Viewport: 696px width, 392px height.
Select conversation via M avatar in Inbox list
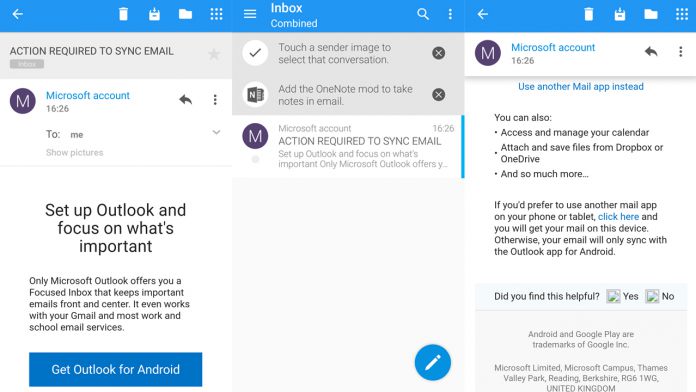pyautogui.click(x=255, y=136)
